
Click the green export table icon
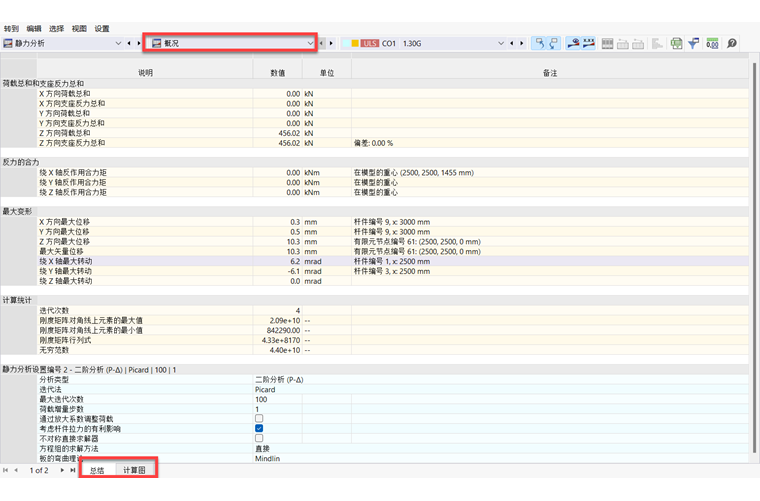pos(677,44)
